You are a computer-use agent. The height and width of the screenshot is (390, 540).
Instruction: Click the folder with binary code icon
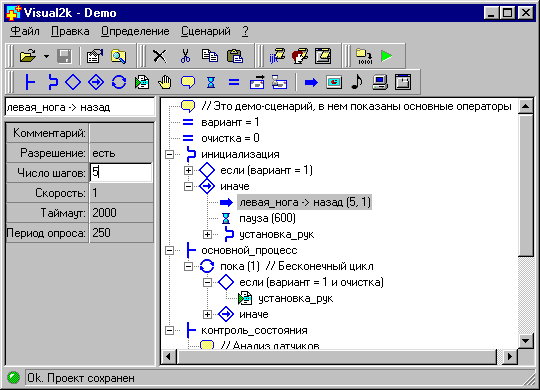tap(364, 56)
